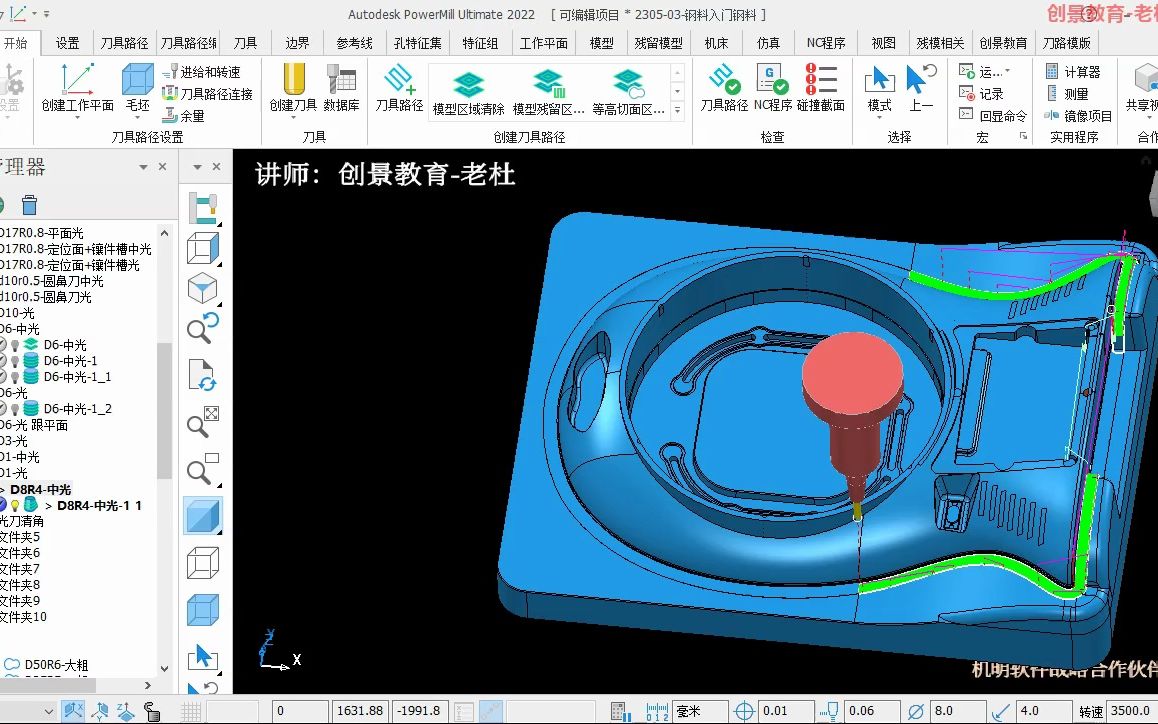This screenshot has width=1158, height=724.
Task: Click the tool diameter icon in status bar
Action: pos(915,711)
